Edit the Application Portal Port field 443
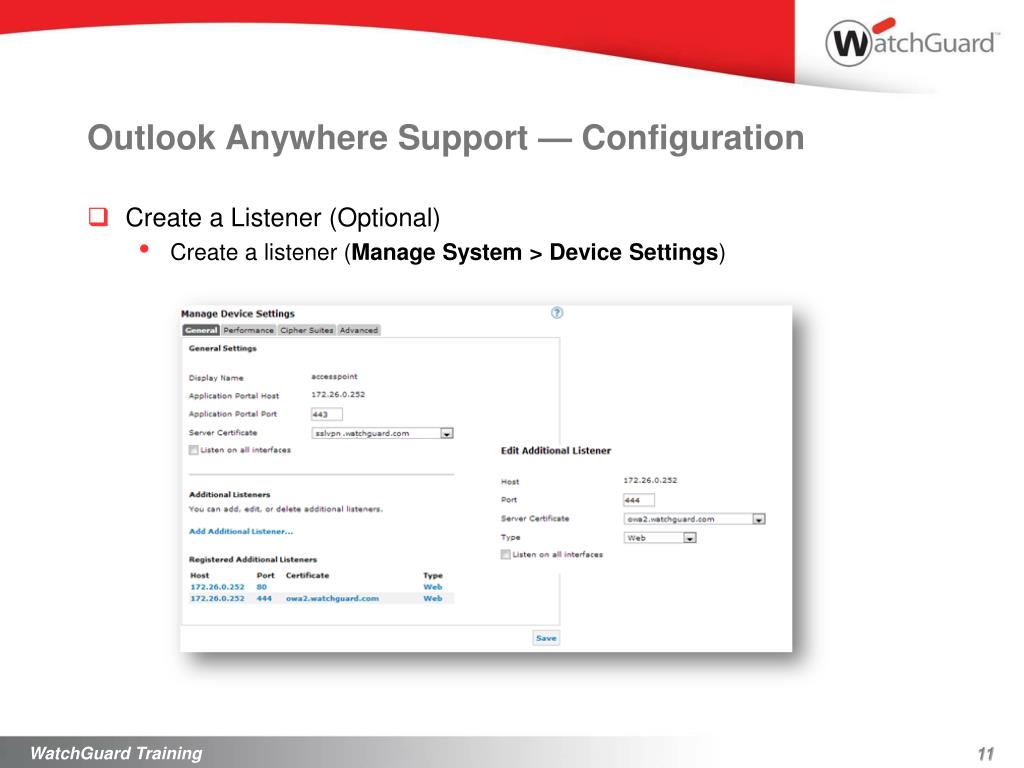Image resolution: width=1024 pixels, height=768 pixels. tap(327, 415)
